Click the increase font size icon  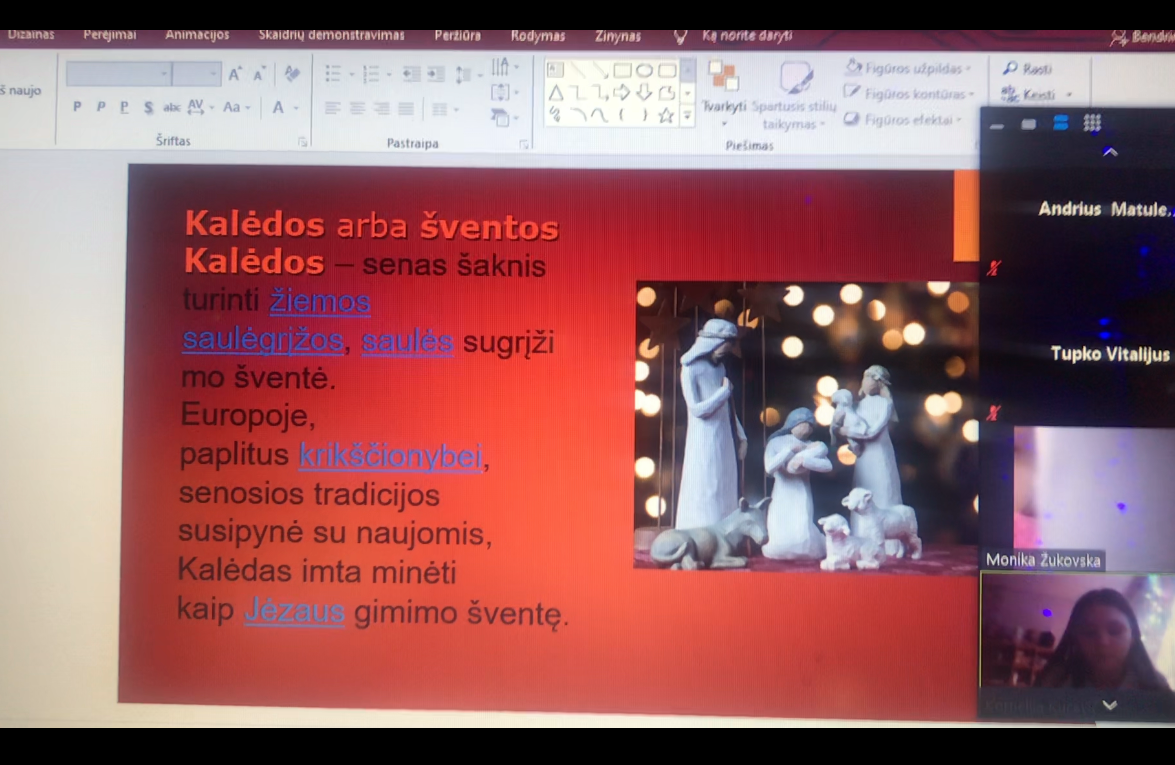pyautogui.click(x=235, y=74)
